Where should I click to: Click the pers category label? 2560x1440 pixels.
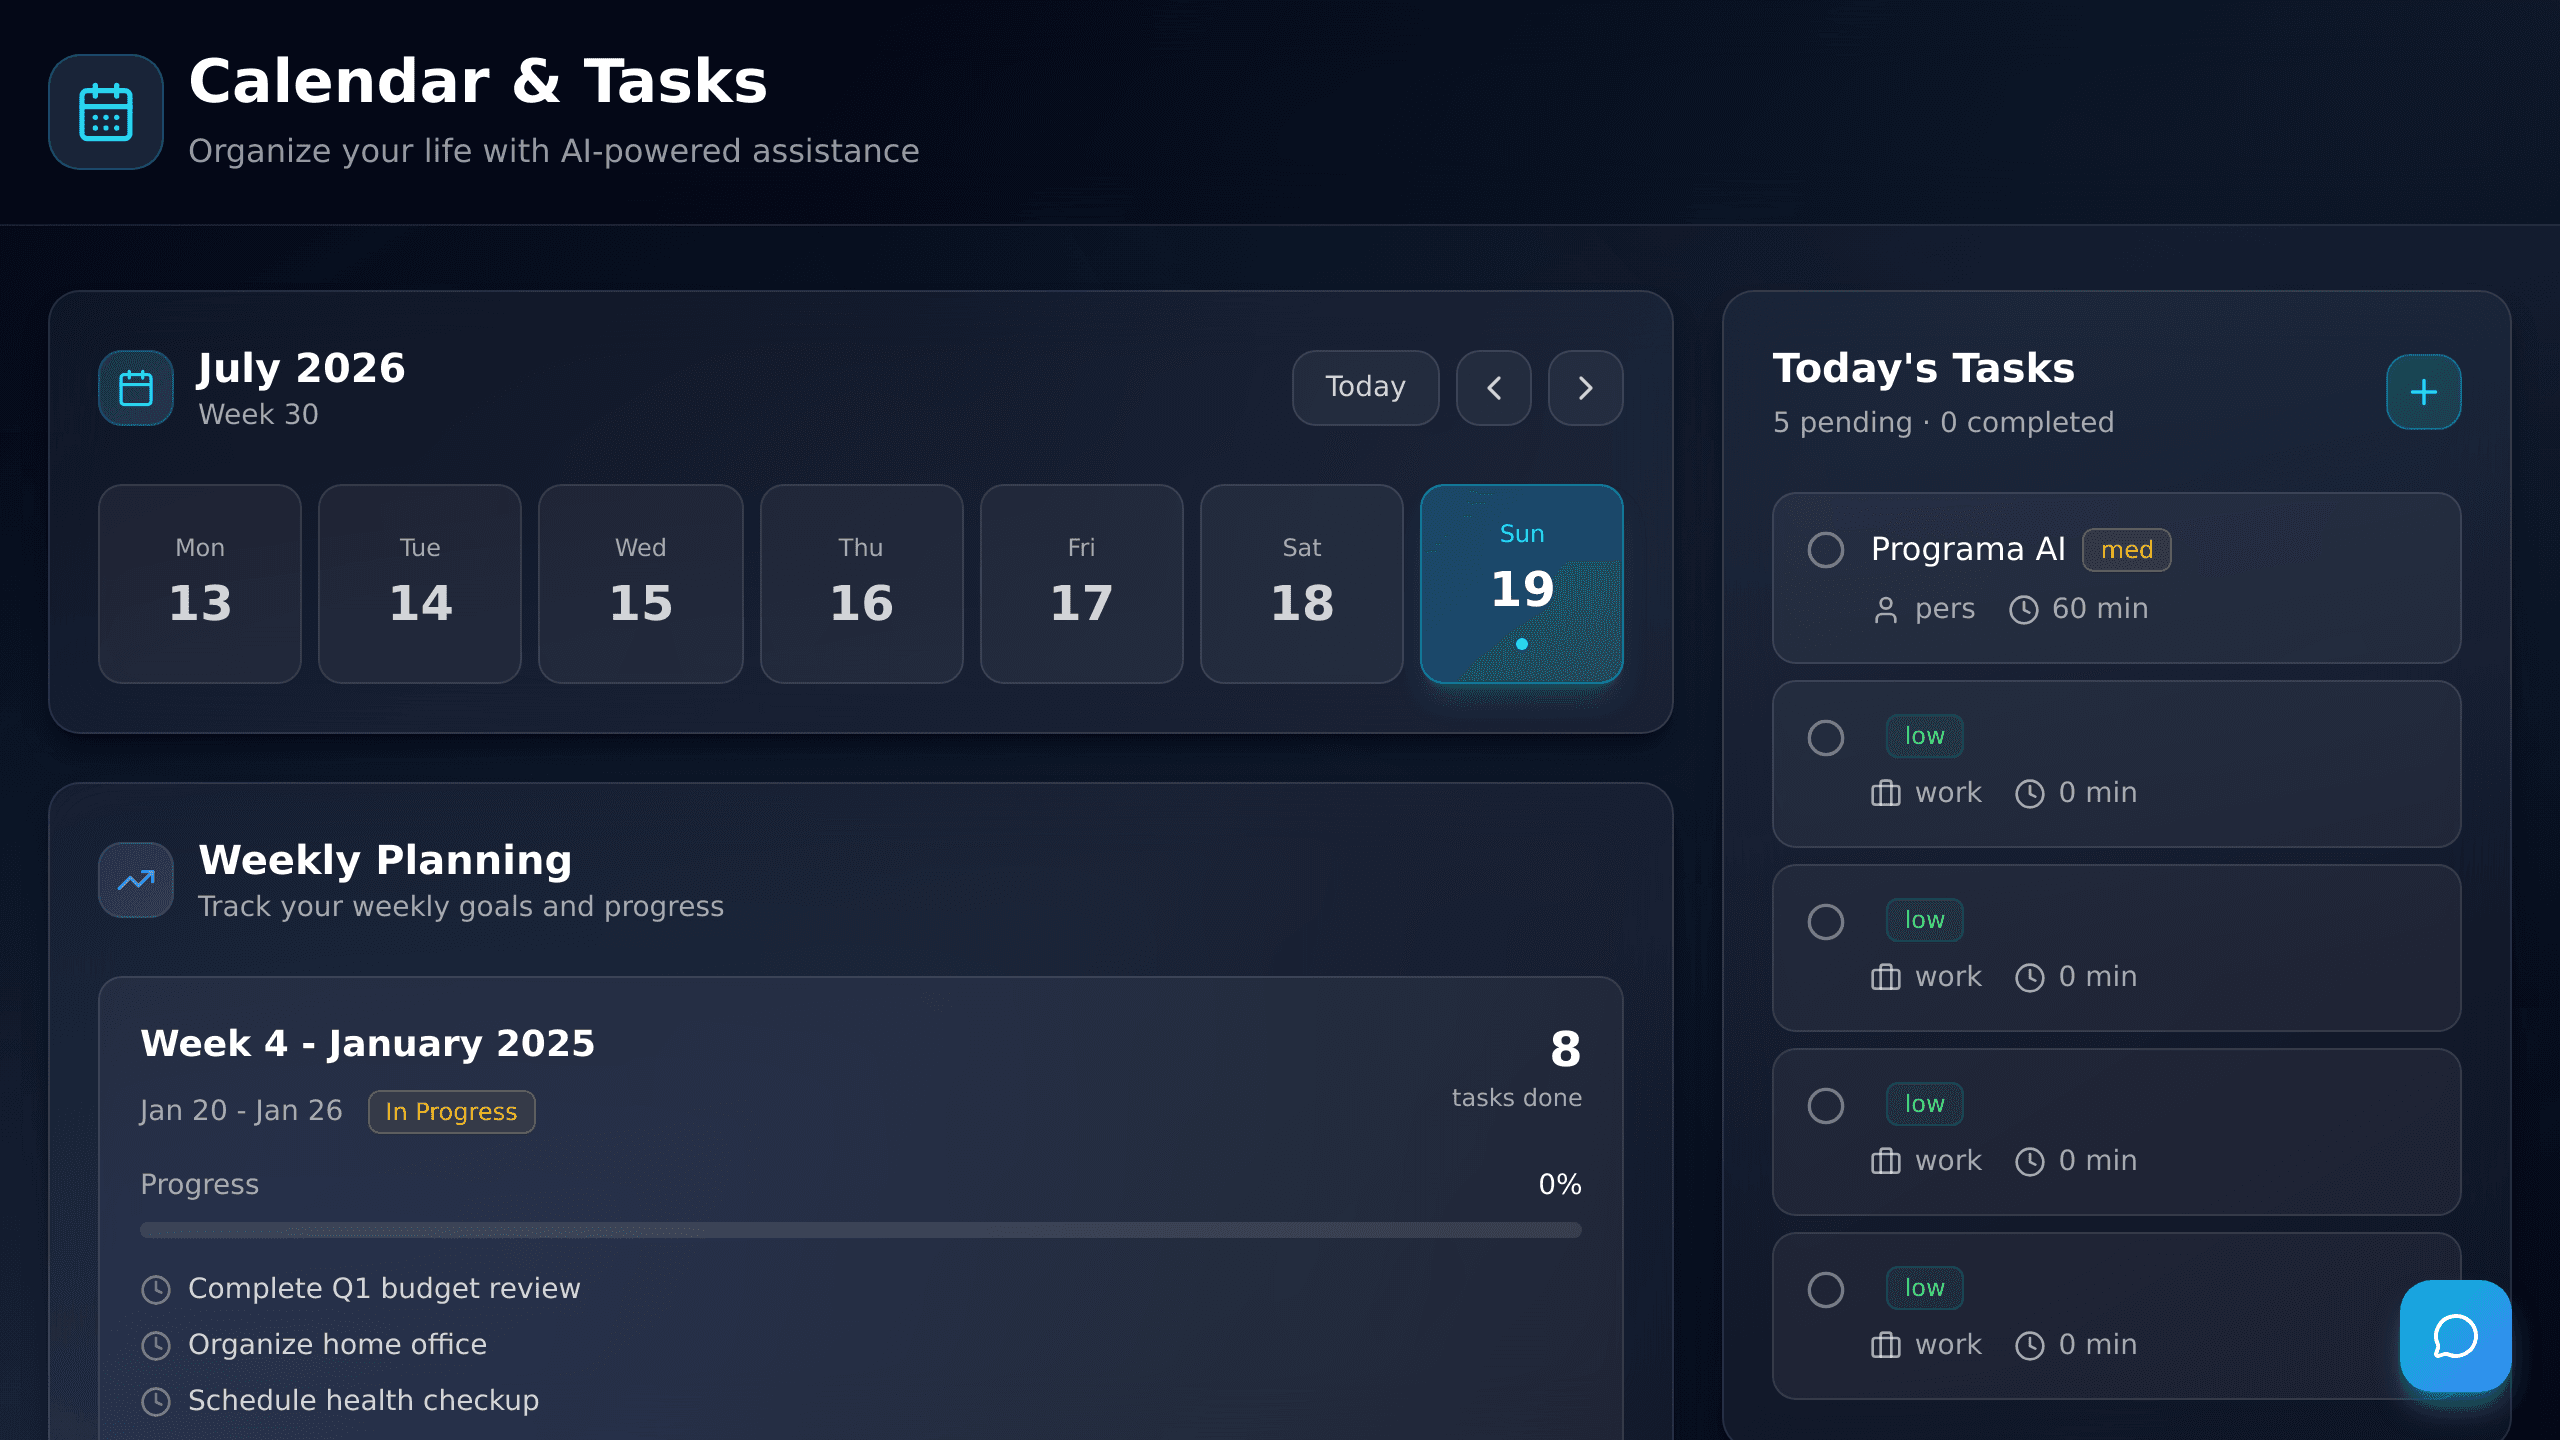1945,610
